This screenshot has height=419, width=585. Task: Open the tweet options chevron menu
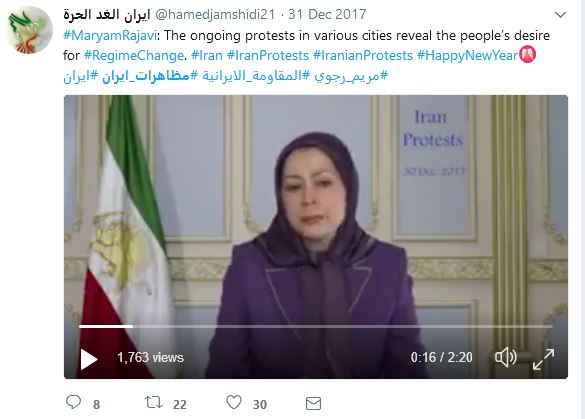[560, 15]
